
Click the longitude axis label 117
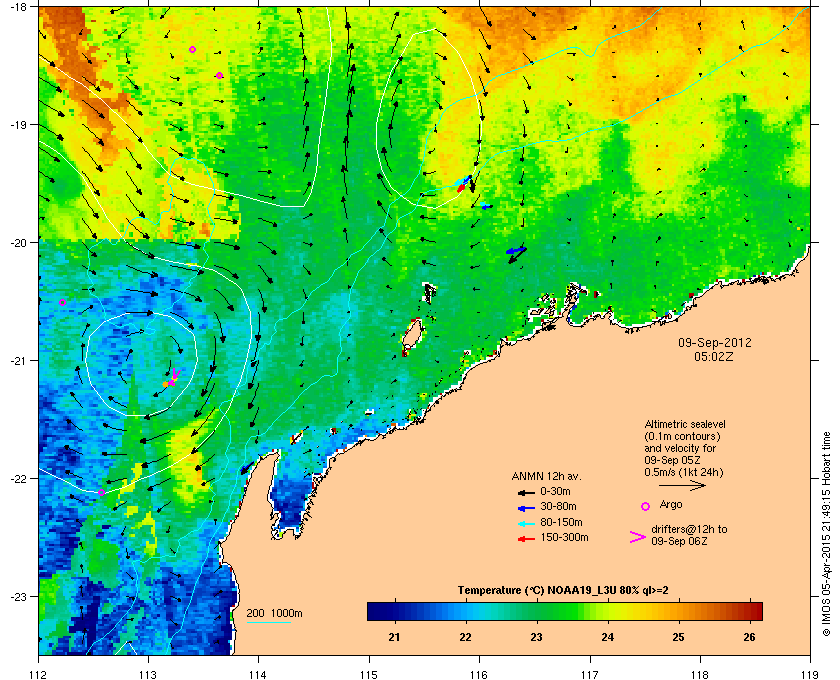point(590,674)
